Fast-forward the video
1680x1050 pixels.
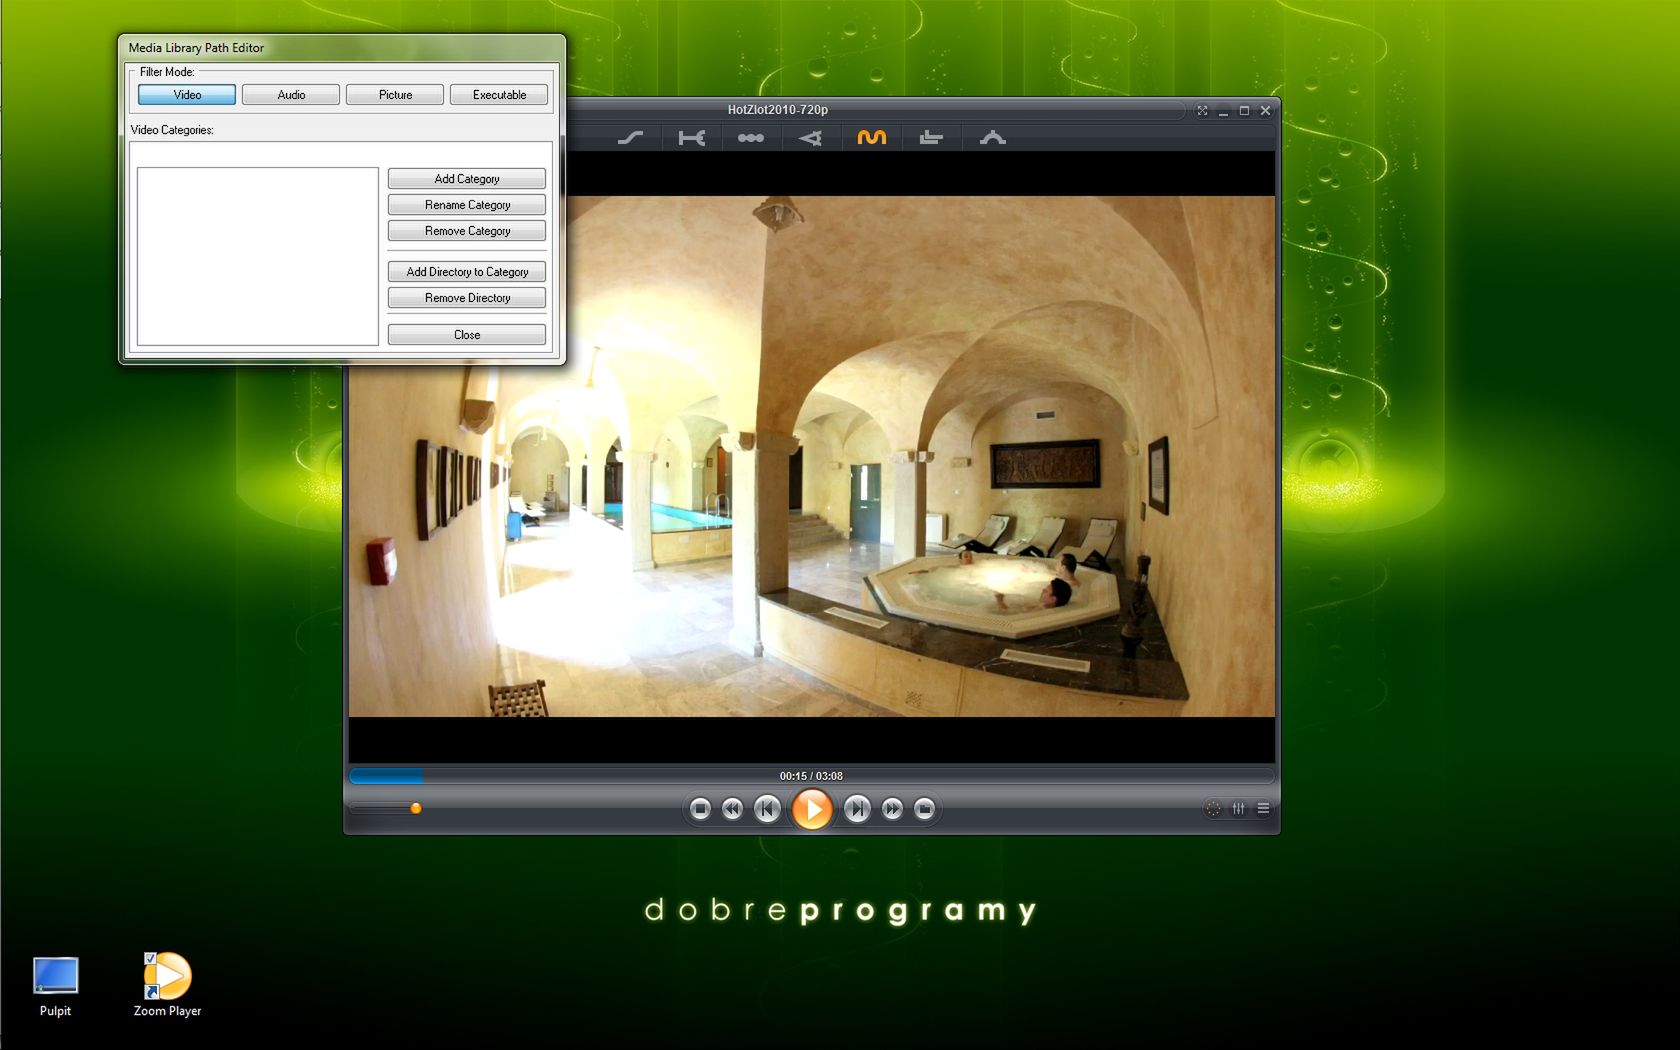pos(892,809)
